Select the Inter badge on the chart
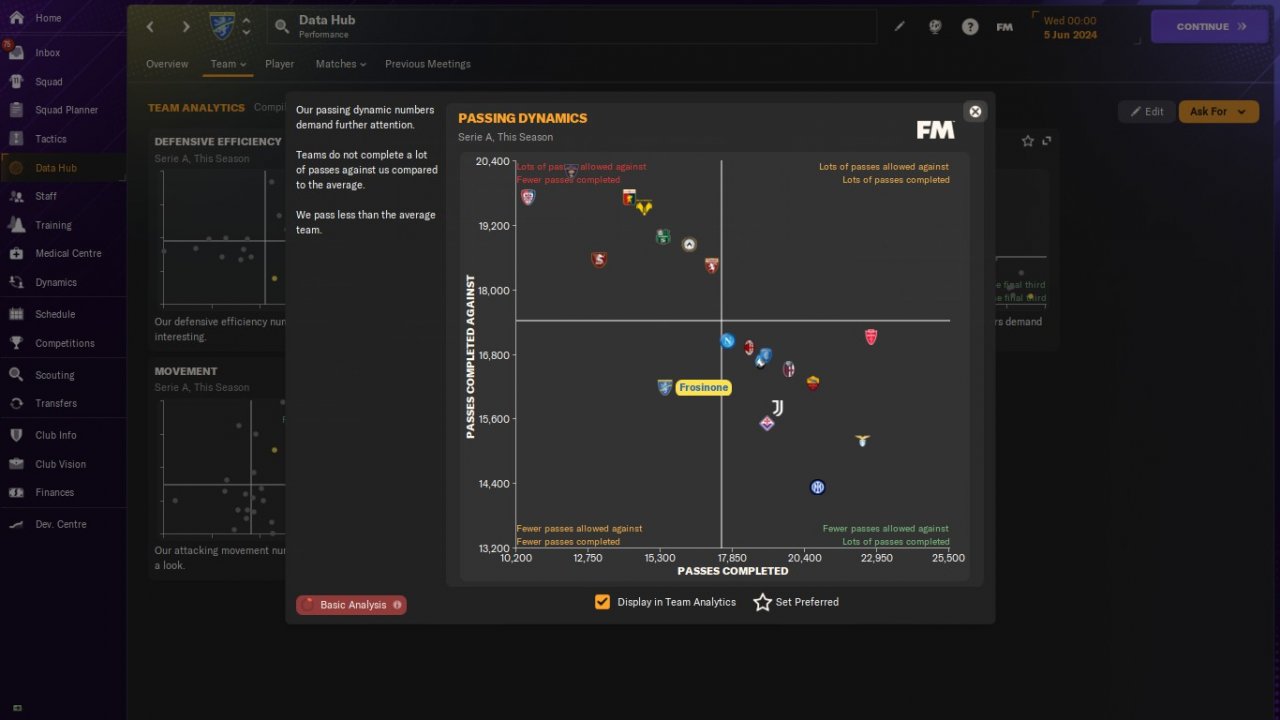 click(817, 487)
